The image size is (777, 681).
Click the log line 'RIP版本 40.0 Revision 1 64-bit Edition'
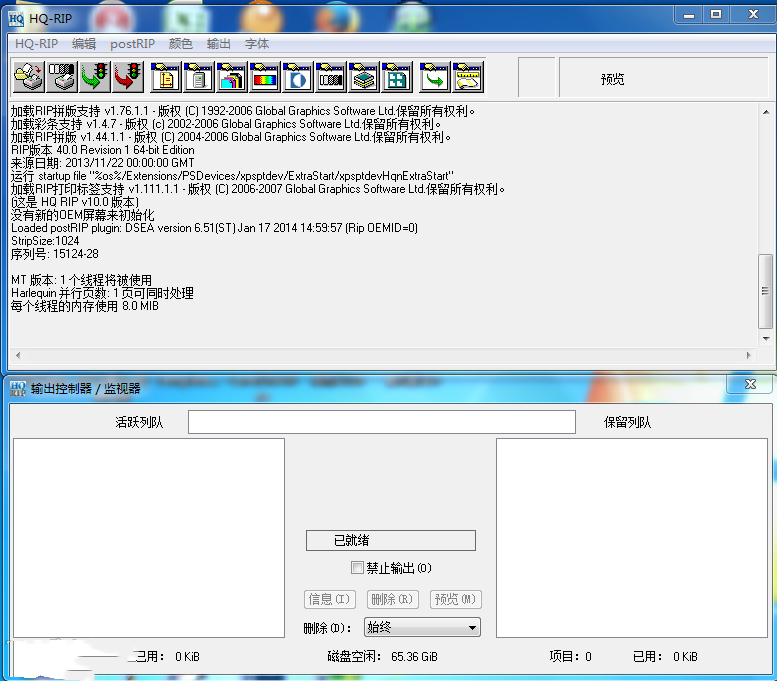[103, 150]
